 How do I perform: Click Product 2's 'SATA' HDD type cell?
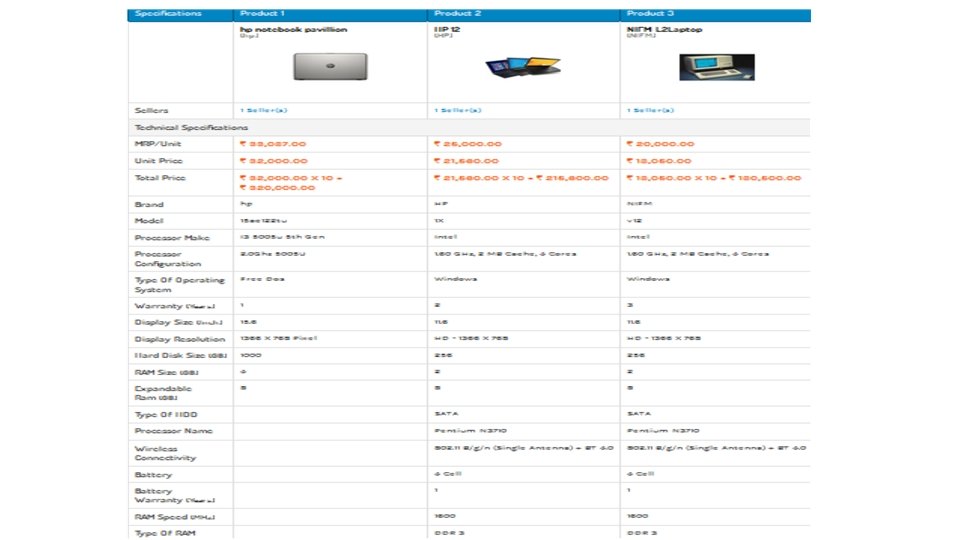point(446,414)
